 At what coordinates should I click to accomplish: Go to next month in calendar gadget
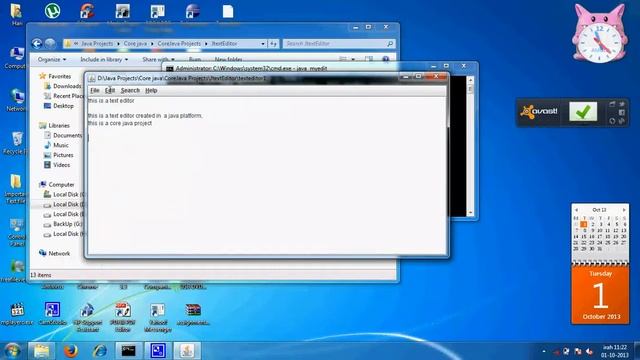point(624,210)
